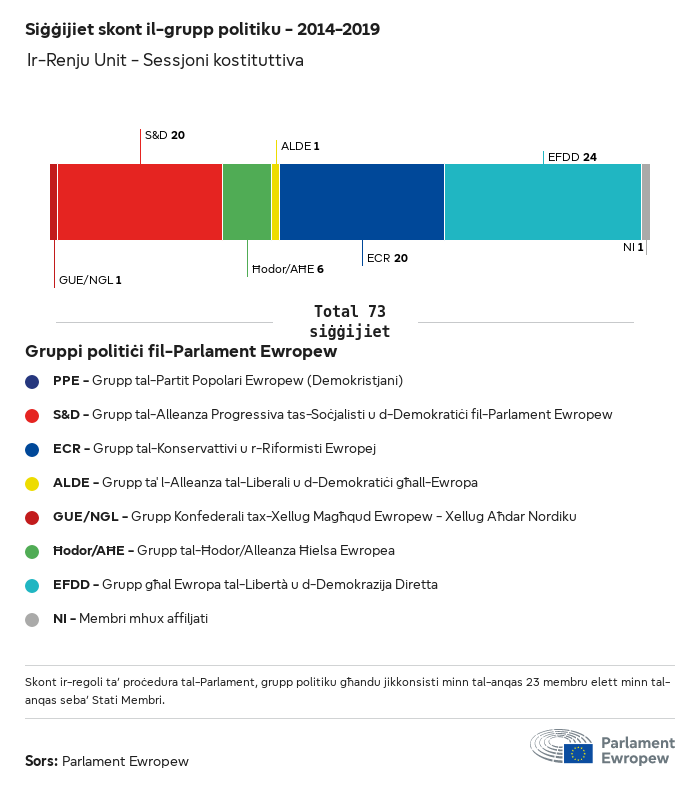Screen dimensions: 700x786
Task: Select the green Ħodor/AĦE bar segment
Action: [x=246, y=202]
